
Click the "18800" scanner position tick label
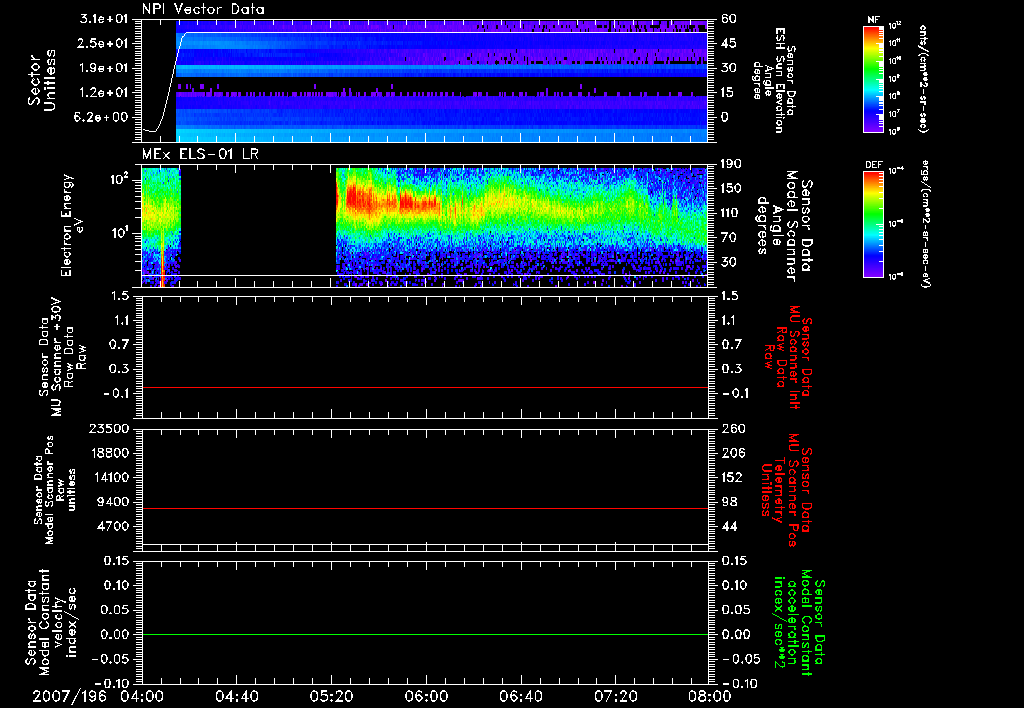click(110, 453)
